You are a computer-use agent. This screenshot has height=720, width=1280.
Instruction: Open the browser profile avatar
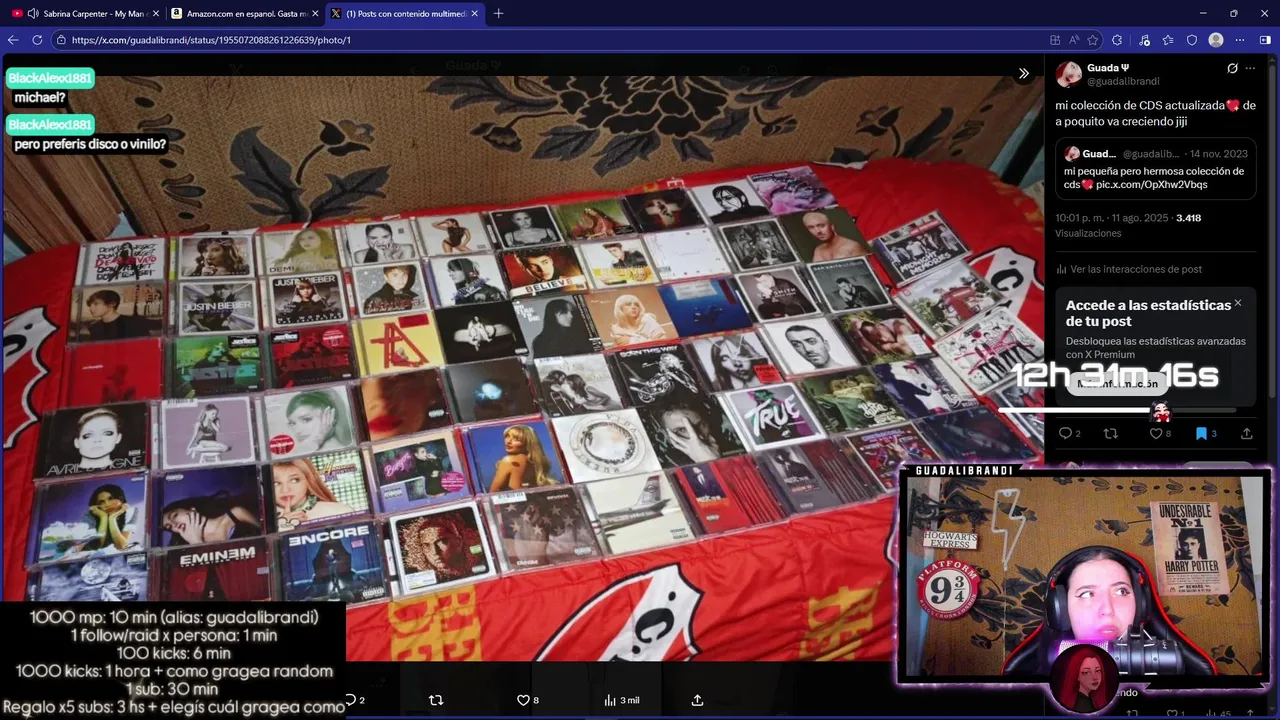click(1216, 40)
